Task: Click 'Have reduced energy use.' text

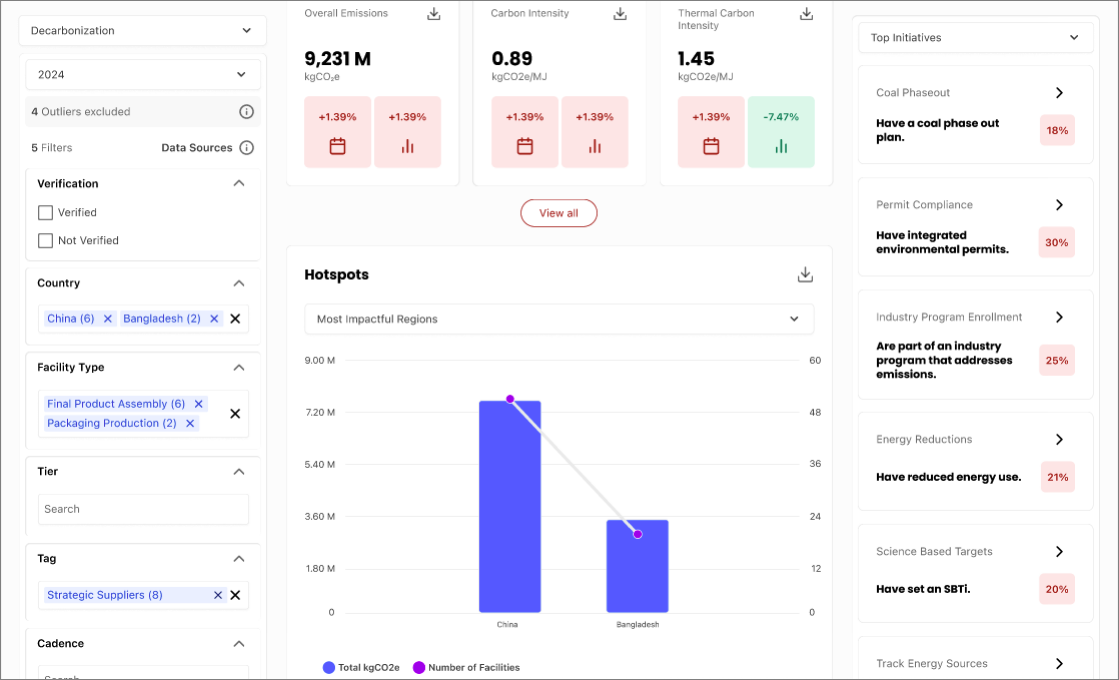Action: pos(948,477)
